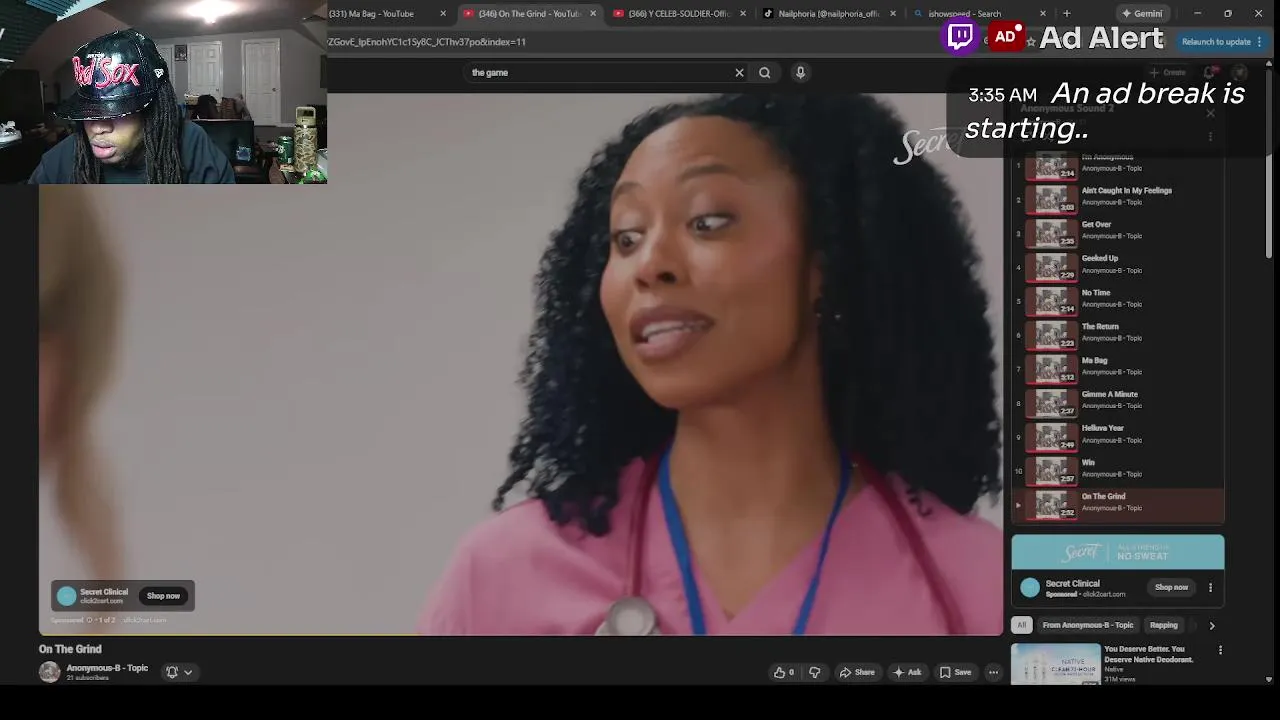The width and height of the screenshot is (1280, 720).
Task: Close the Anonymous Sound 2 playlist panel
Action: (x=1210, y=113)
